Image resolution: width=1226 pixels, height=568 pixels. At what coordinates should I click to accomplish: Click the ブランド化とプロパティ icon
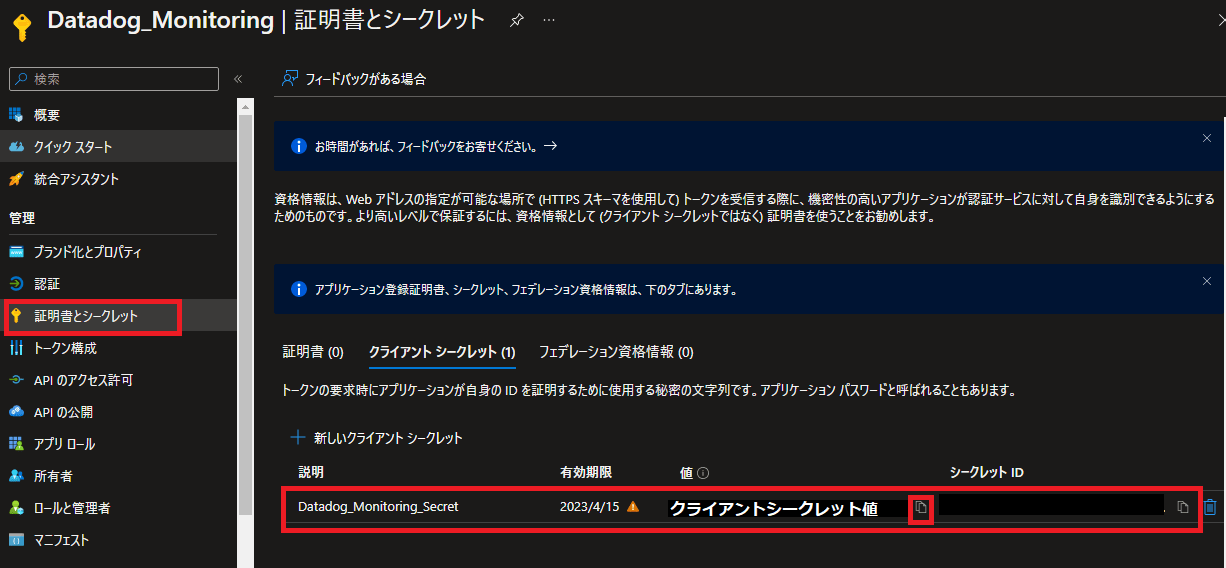point(15,252)
